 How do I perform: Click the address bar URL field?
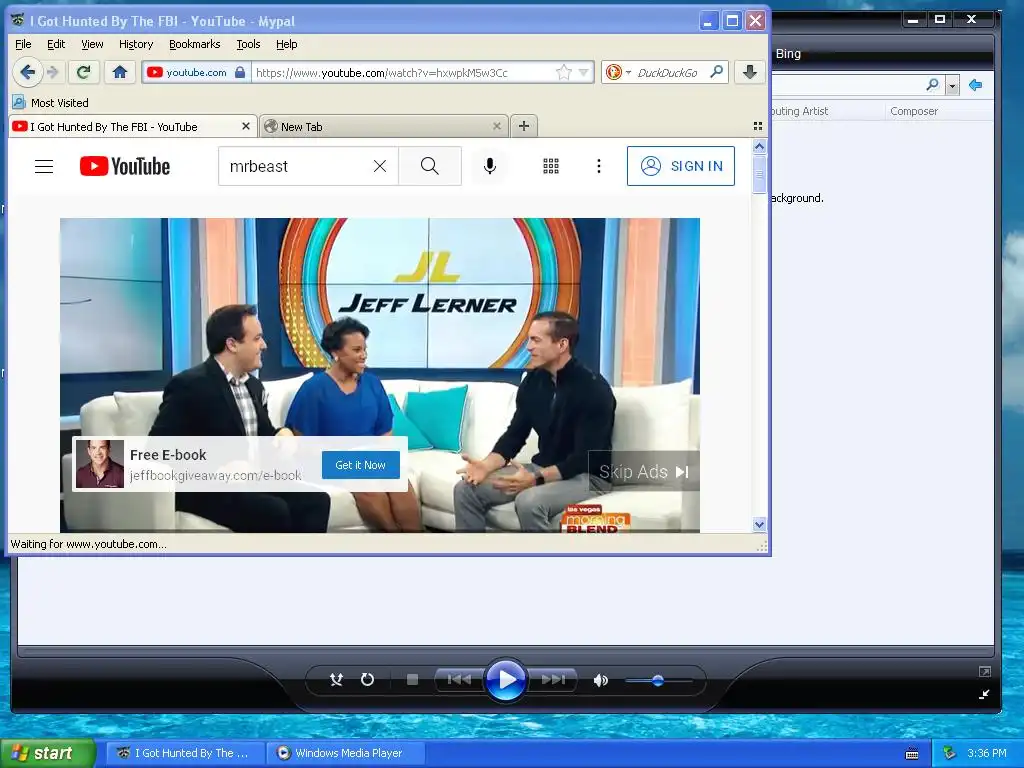402,72
